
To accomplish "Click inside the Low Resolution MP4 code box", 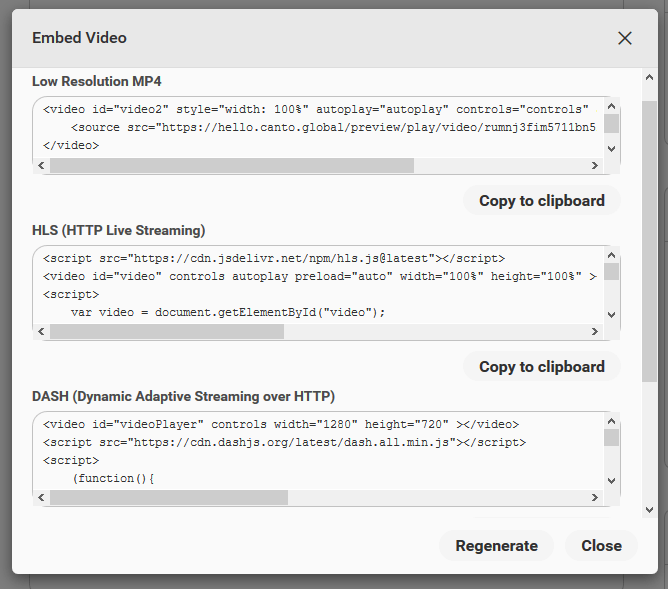I will (318, 128).
